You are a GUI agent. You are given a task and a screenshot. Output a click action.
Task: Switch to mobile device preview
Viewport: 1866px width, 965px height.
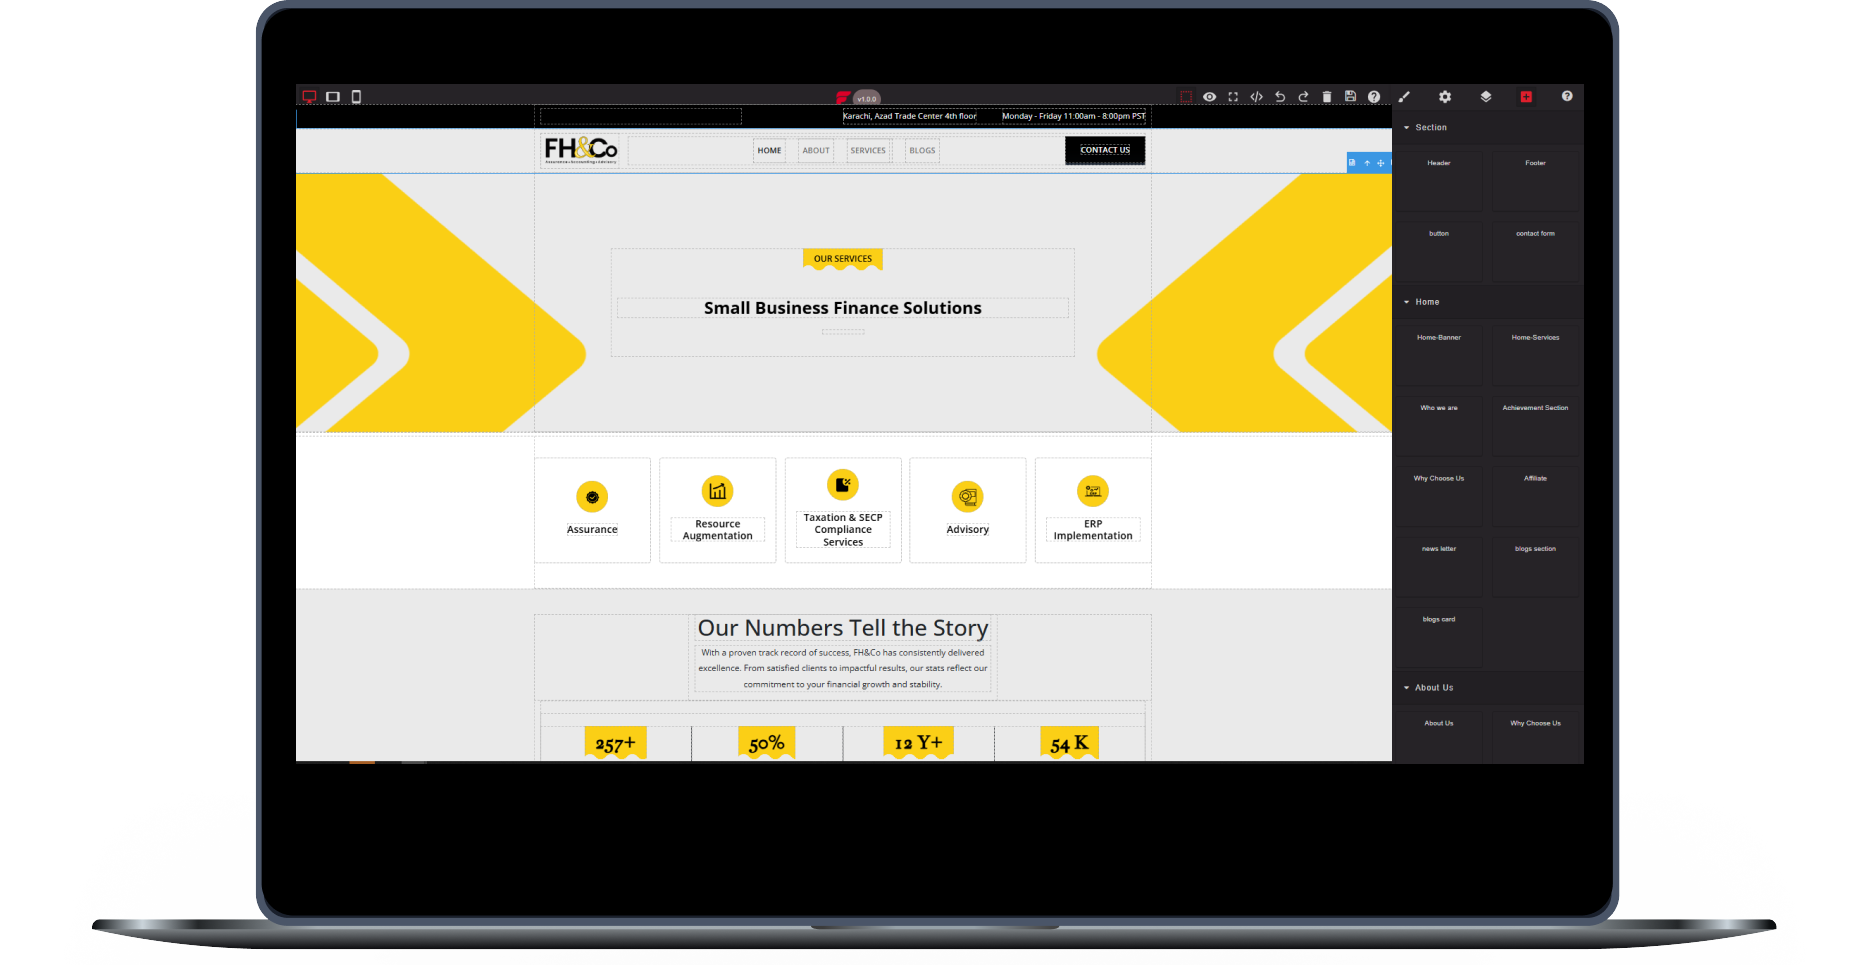(356, 97)
